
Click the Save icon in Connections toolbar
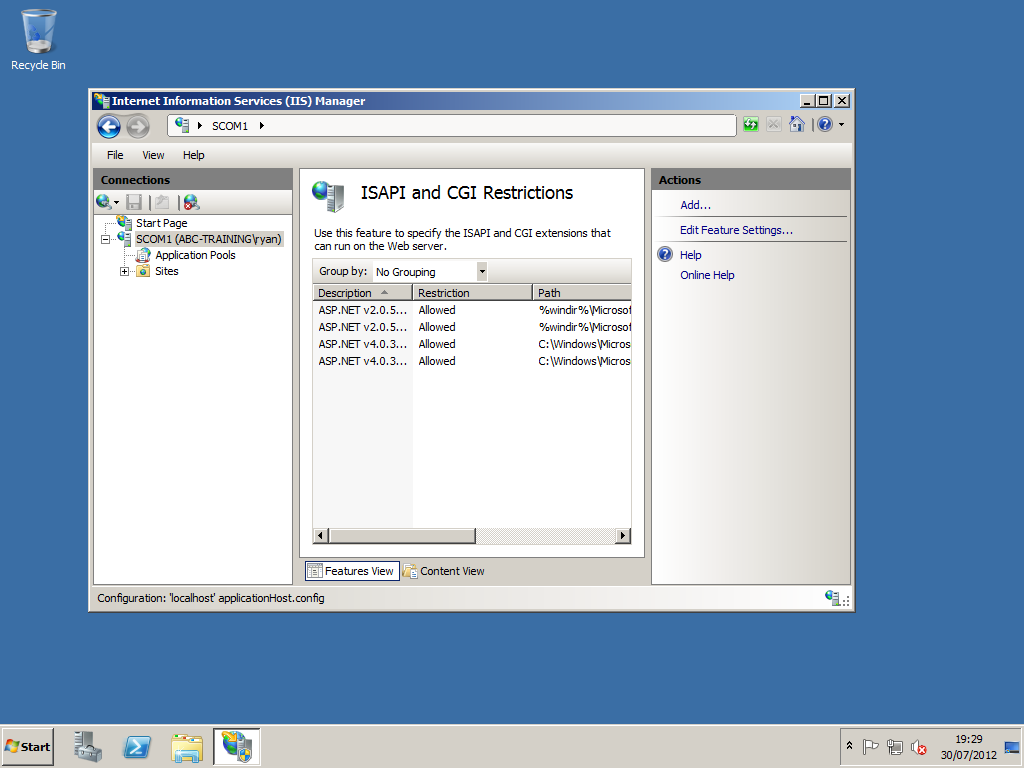(x=134, y=202)
